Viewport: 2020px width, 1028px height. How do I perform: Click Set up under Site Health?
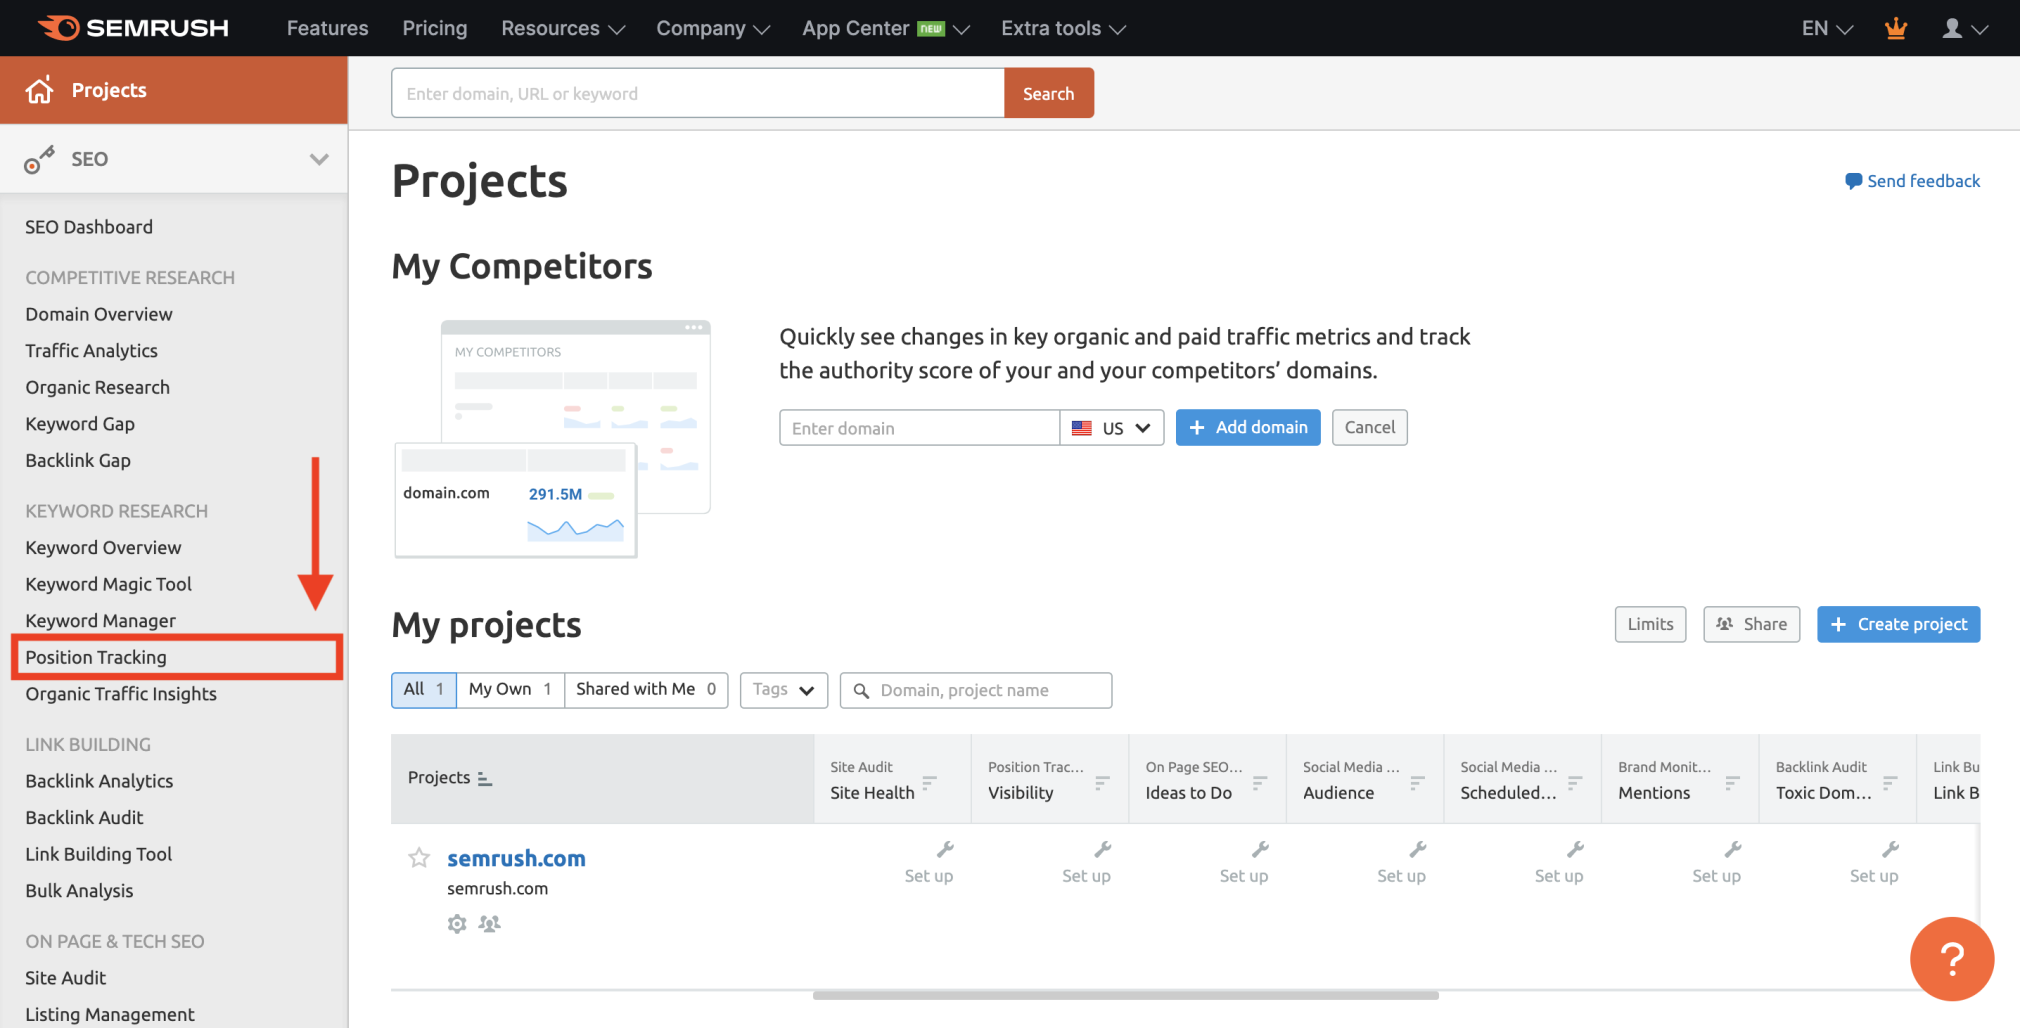[929, 876]
